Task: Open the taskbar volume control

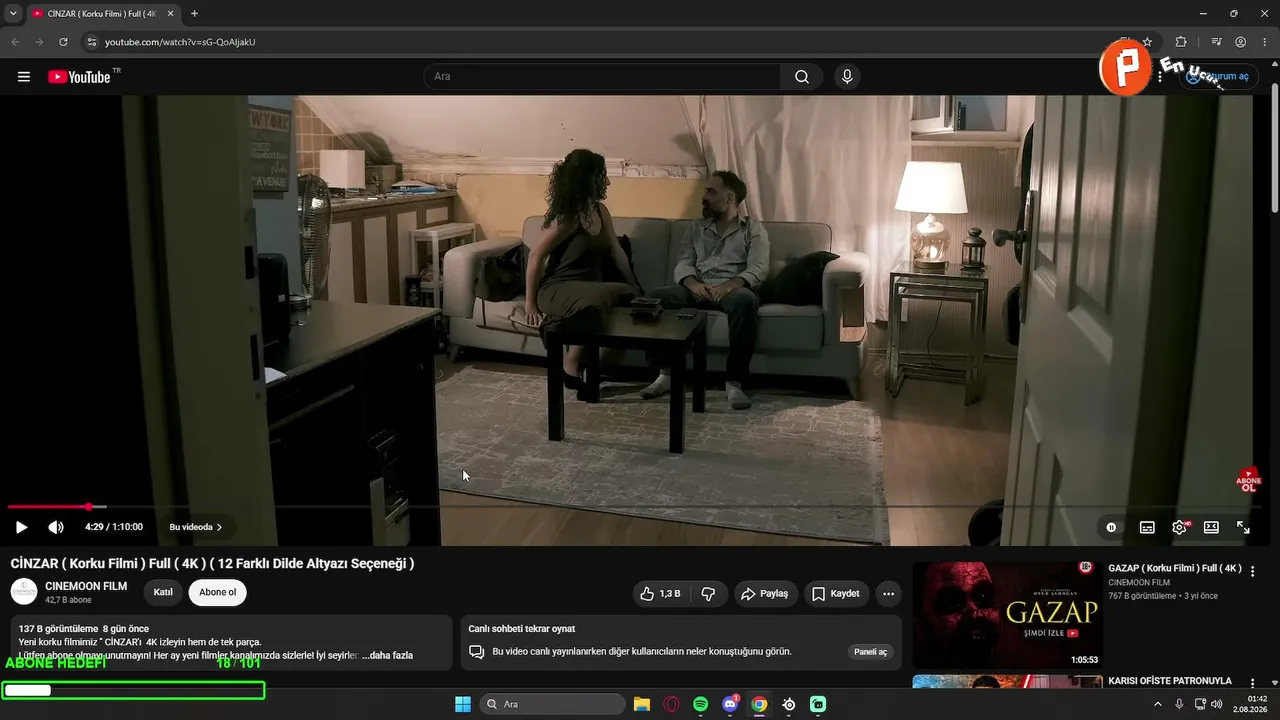Action: tap(1217, 704)
